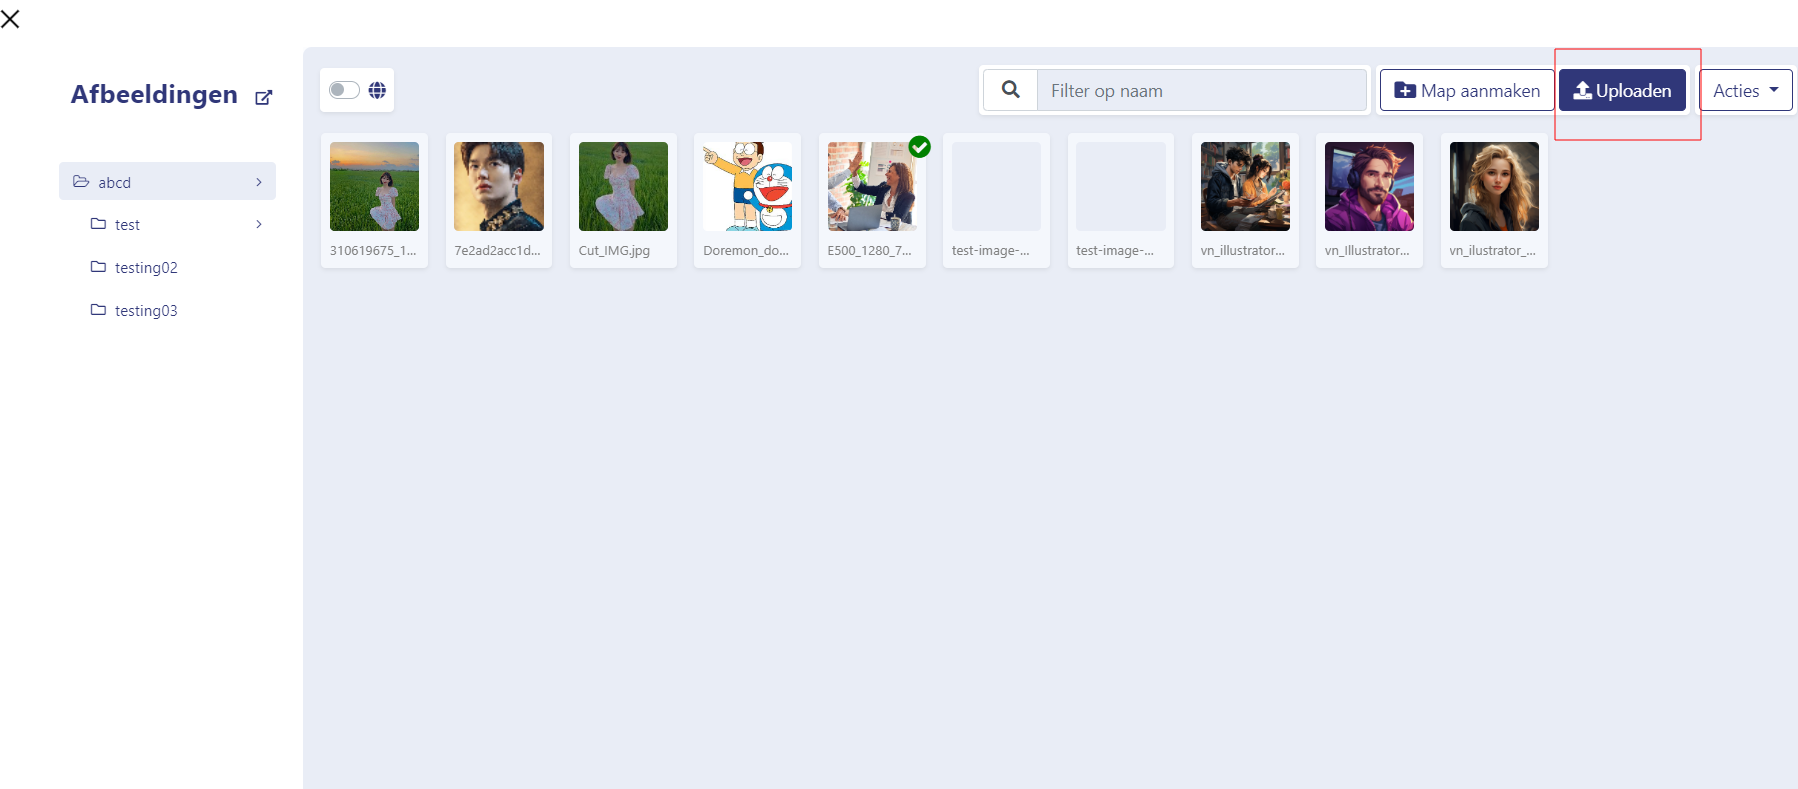Click the external link icon beside Afbeeldingen
Screen dimensions: 1798x789
click(x=263, y=97)
